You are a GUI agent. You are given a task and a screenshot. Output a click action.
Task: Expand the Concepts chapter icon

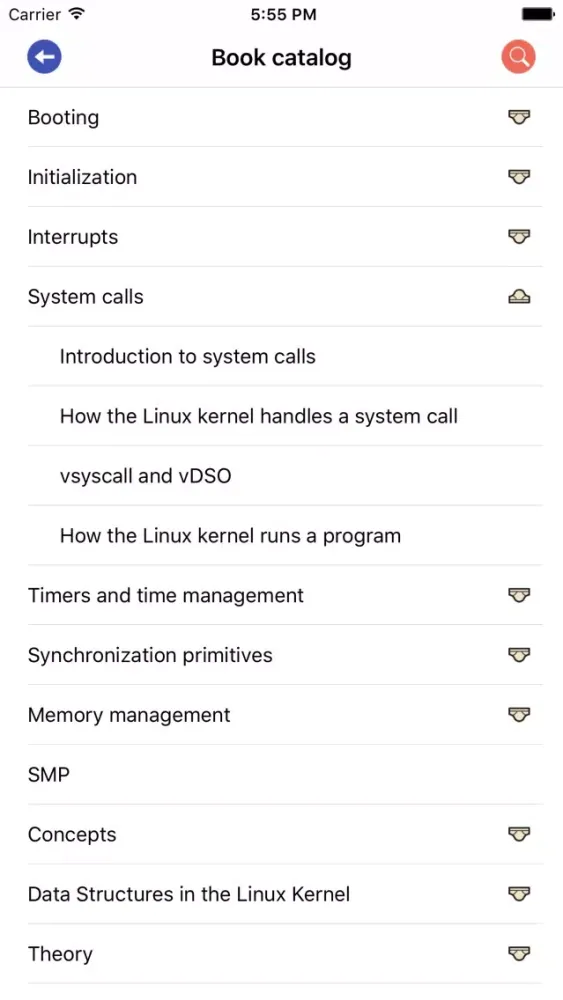pos(519,834)
